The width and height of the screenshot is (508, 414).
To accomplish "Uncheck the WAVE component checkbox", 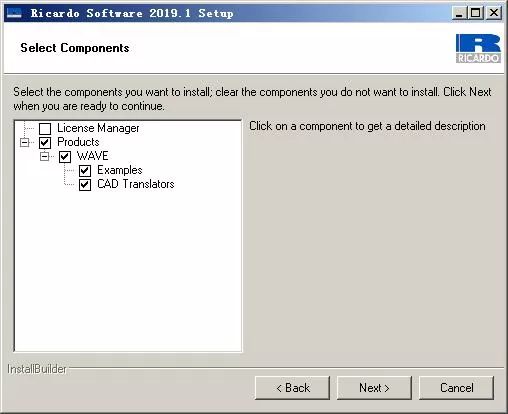I will click(65, 157).
